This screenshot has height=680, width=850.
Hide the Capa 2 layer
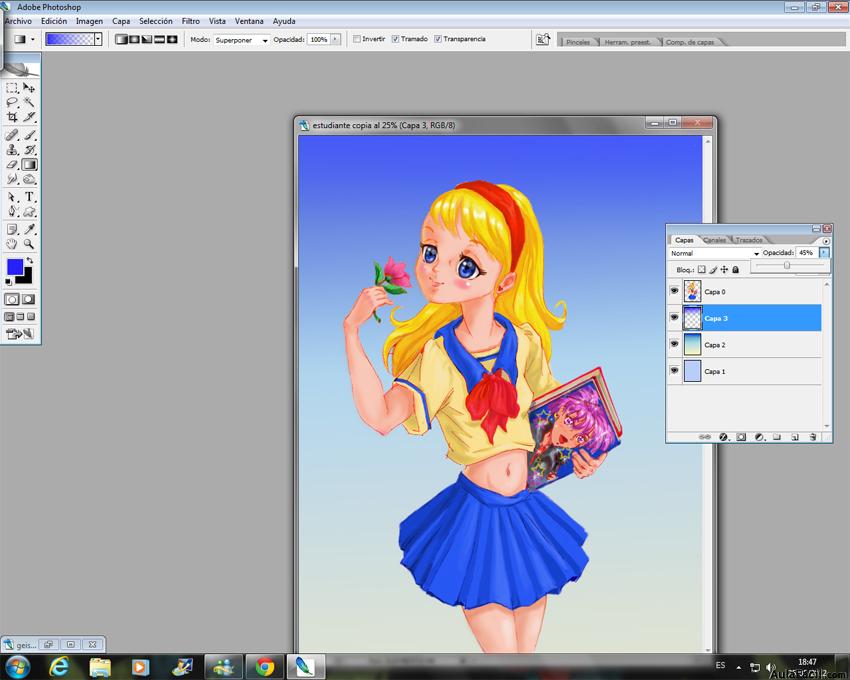[x=674, y=344]
